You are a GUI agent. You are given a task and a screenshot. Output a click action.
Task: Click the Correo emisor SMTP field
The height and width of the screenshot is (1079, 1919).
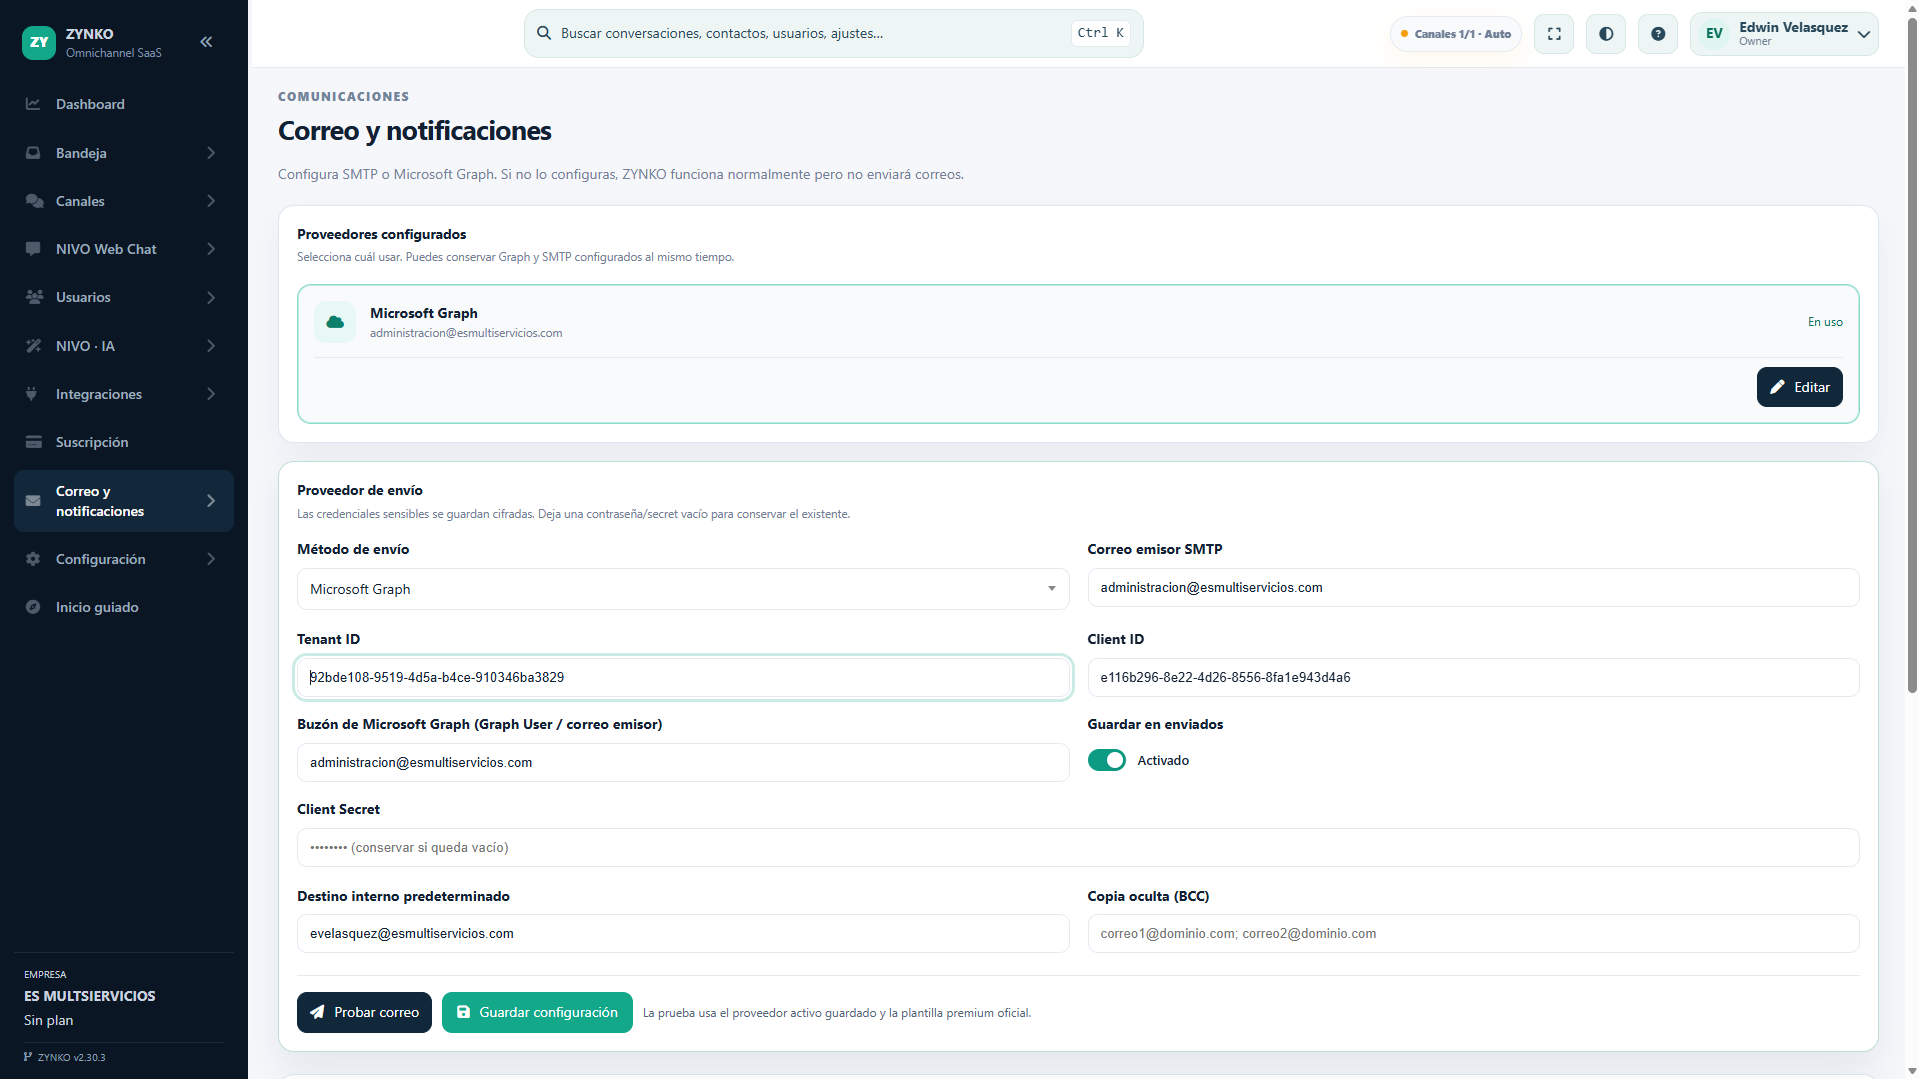pyautogui.click(x=1473, y=588)
